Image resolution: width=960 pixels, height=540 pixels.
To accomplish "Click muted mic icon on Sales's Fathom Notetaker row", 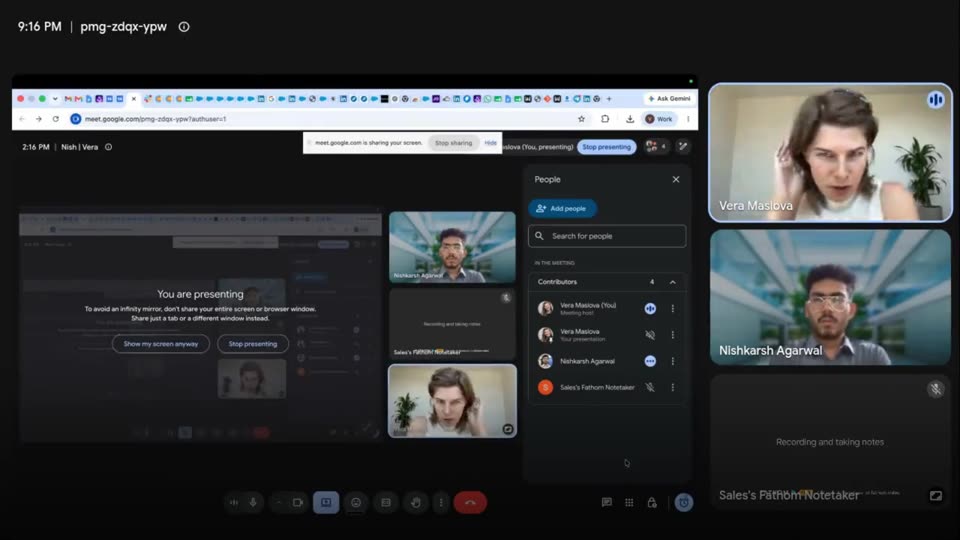I will pyautogui.click(x=650, y=388).
